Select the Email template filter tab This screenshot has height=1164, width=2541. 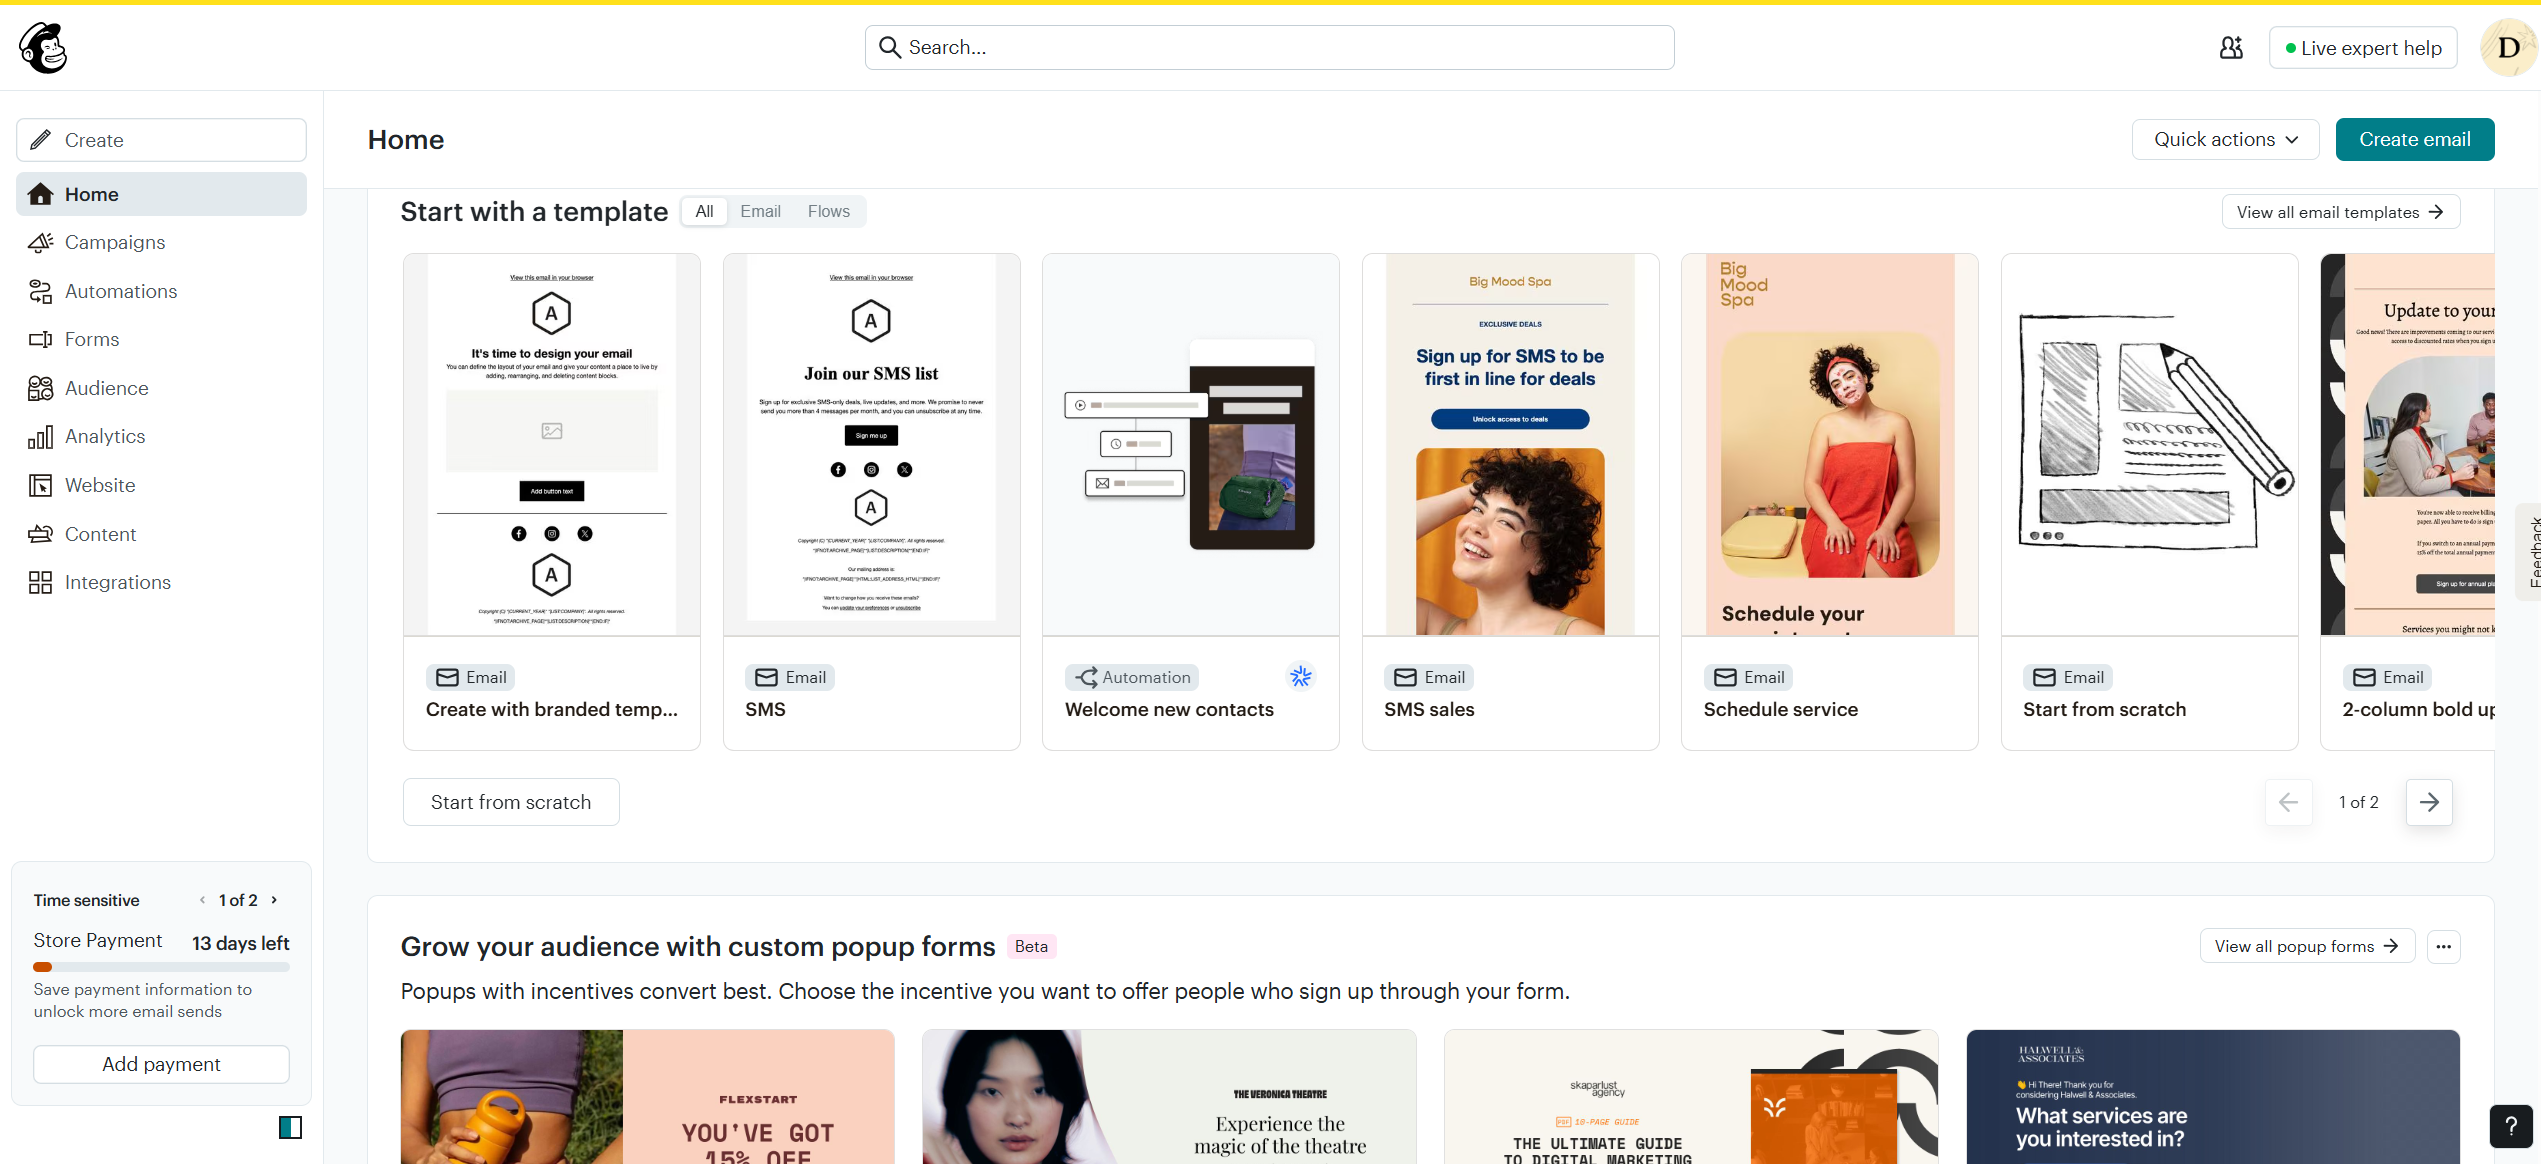coord(760,211)
